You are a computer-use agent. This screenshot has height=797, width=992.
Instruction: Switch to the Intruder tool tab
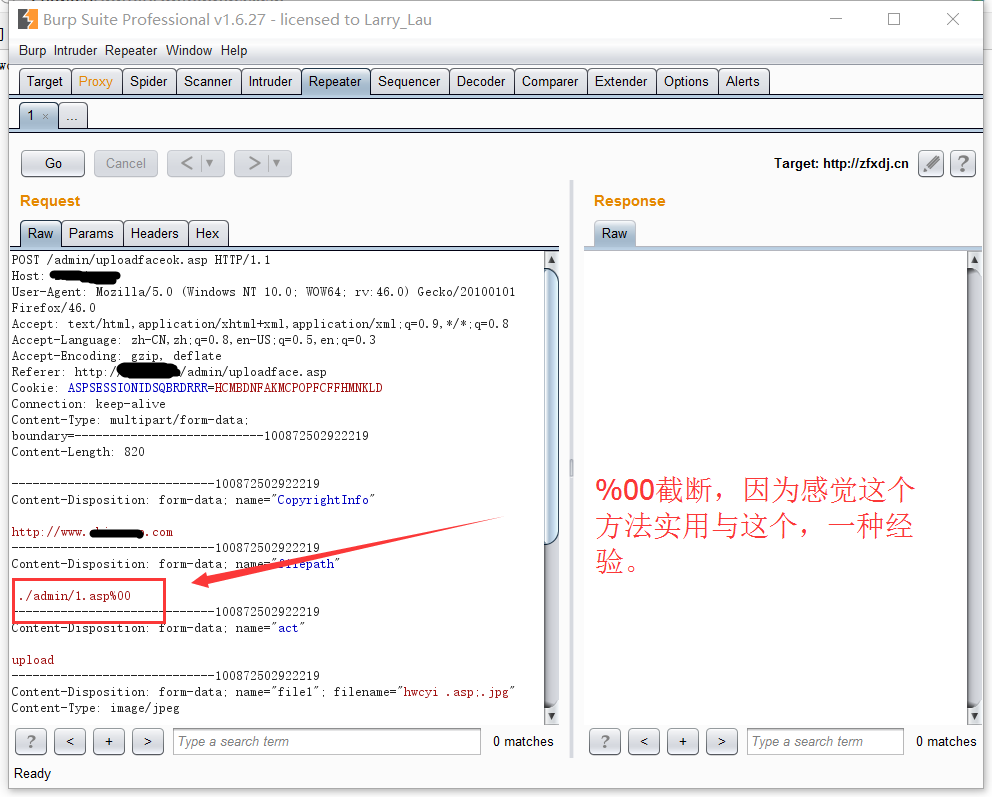(x=270, y=82)
